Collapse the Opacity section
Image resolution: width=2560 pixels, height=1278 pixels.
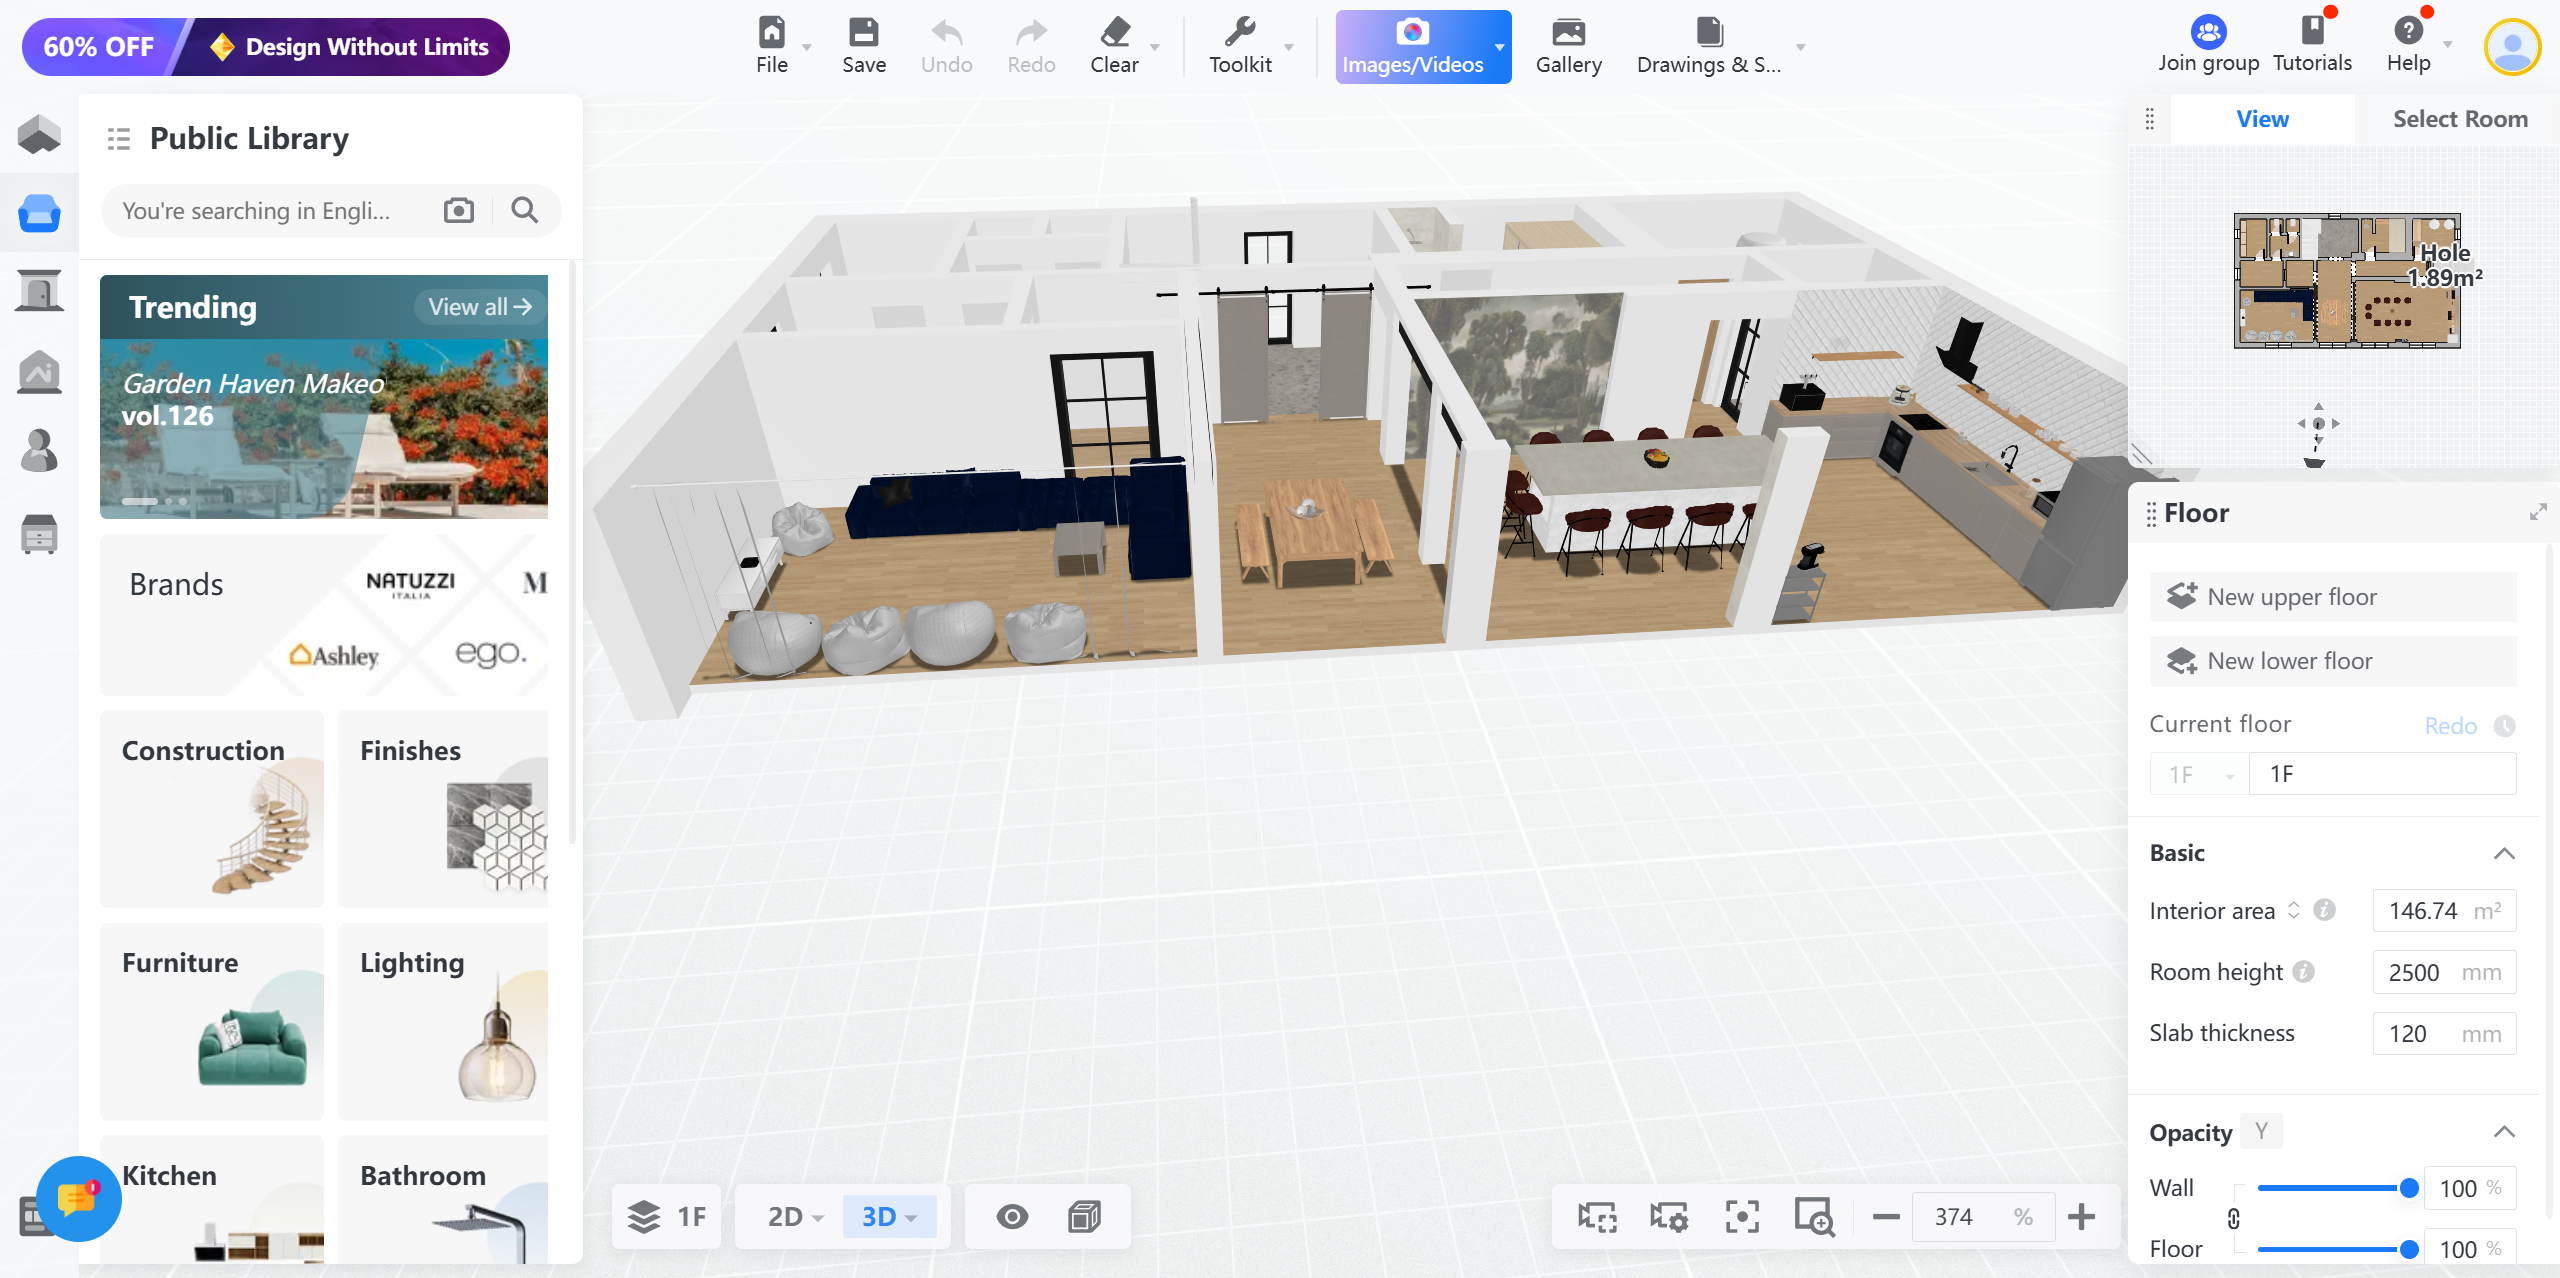coord(2504,1132)
